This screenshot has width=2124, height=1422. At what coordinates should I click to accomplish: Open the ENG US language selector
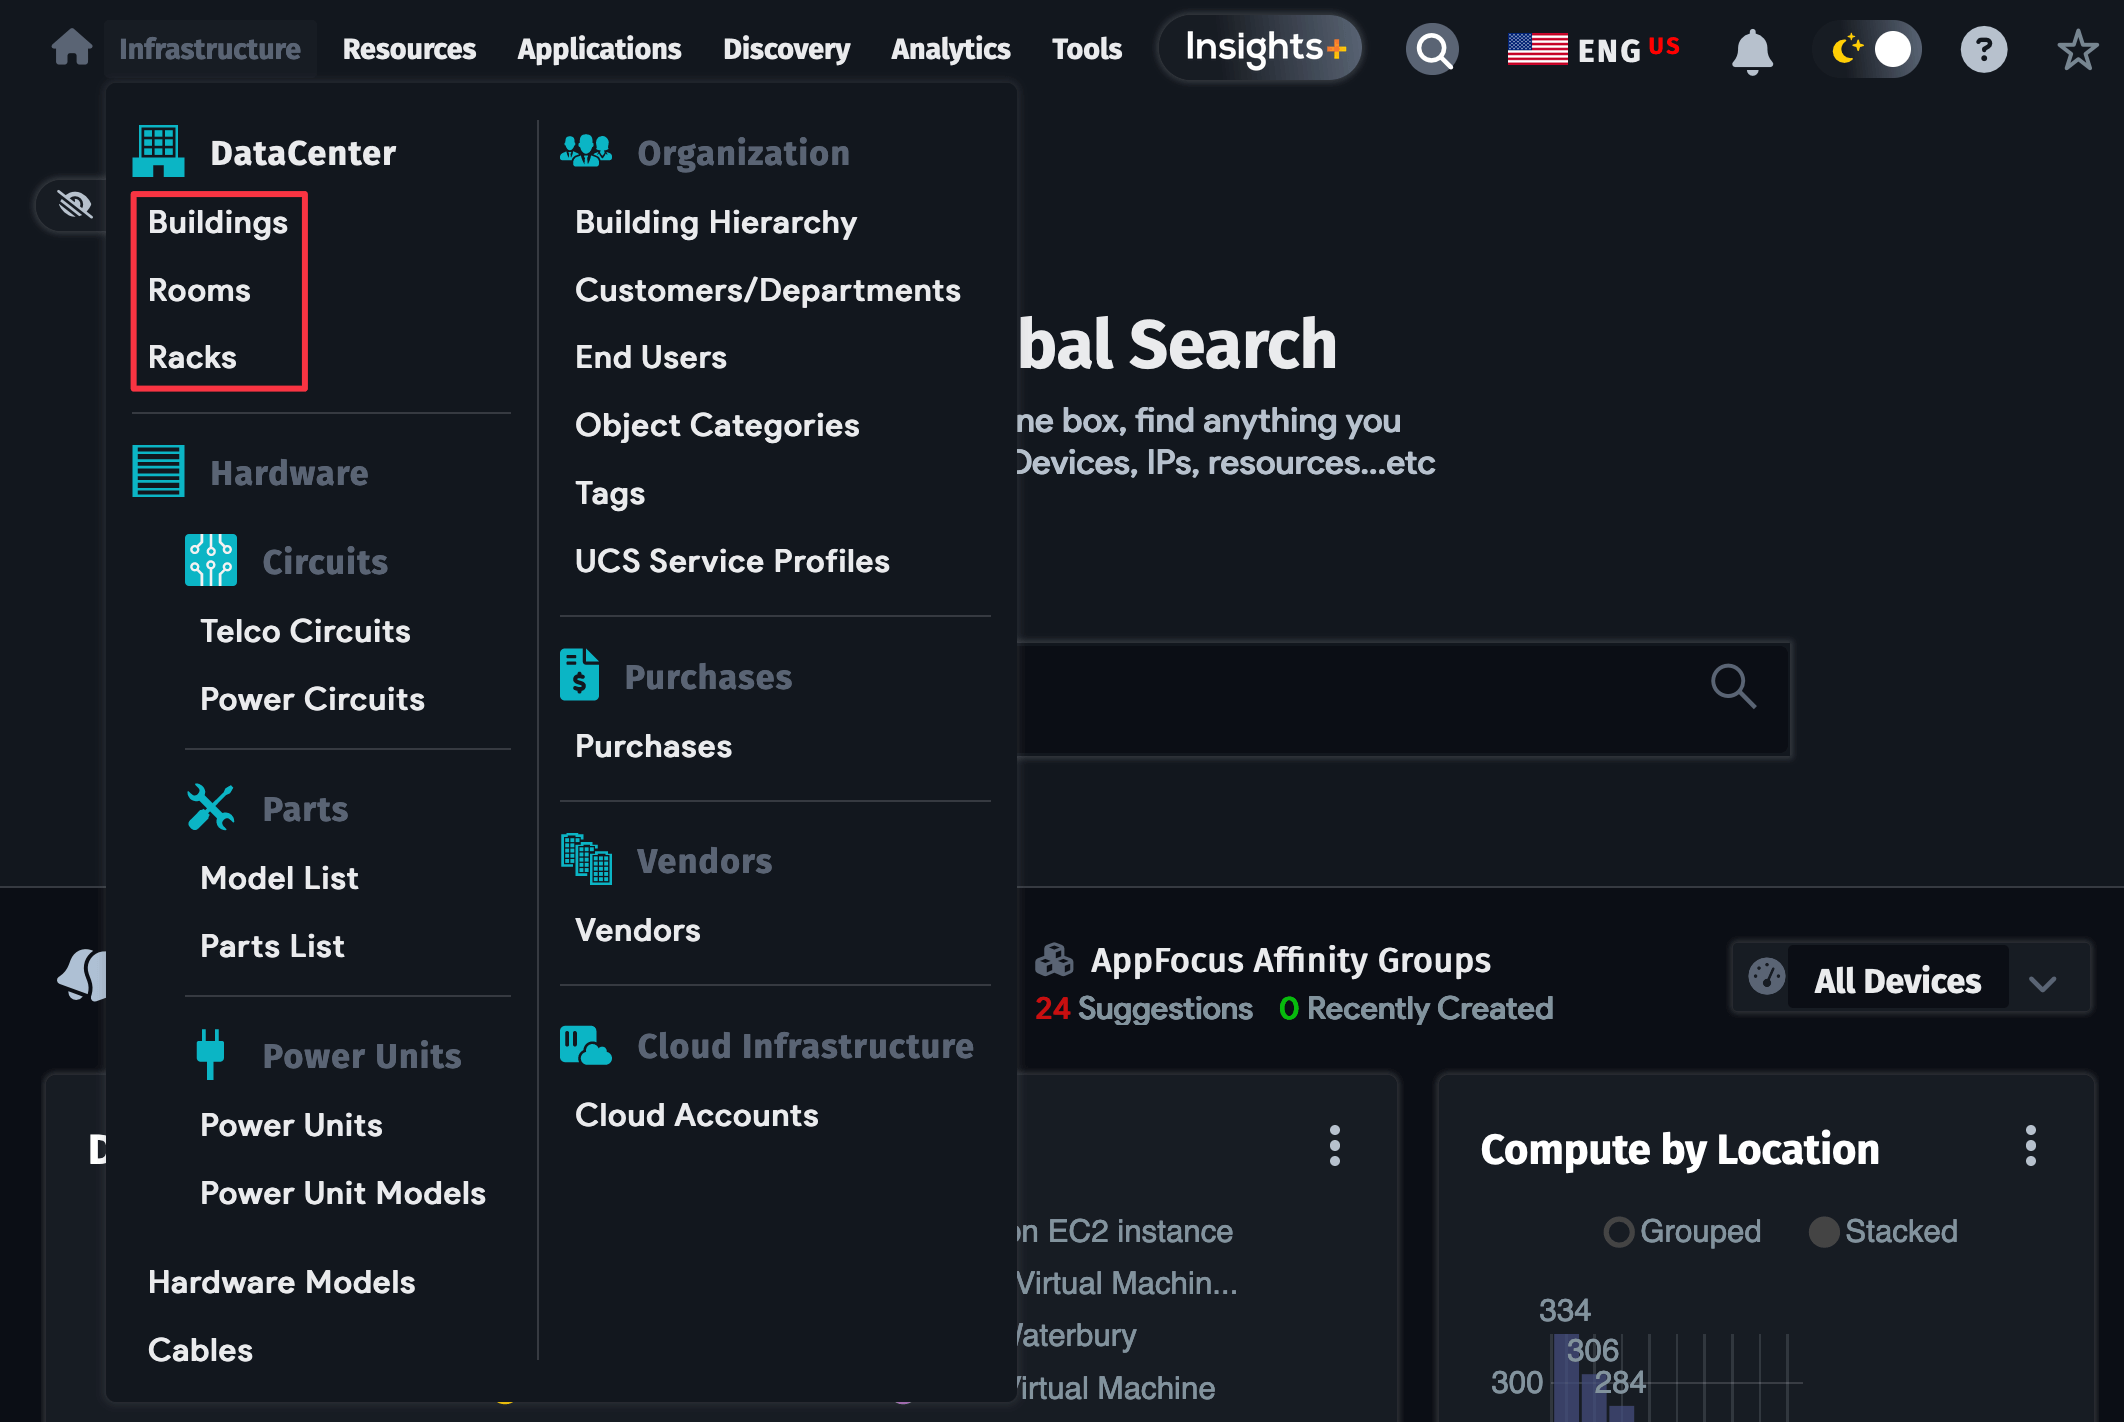[1594, 49]
